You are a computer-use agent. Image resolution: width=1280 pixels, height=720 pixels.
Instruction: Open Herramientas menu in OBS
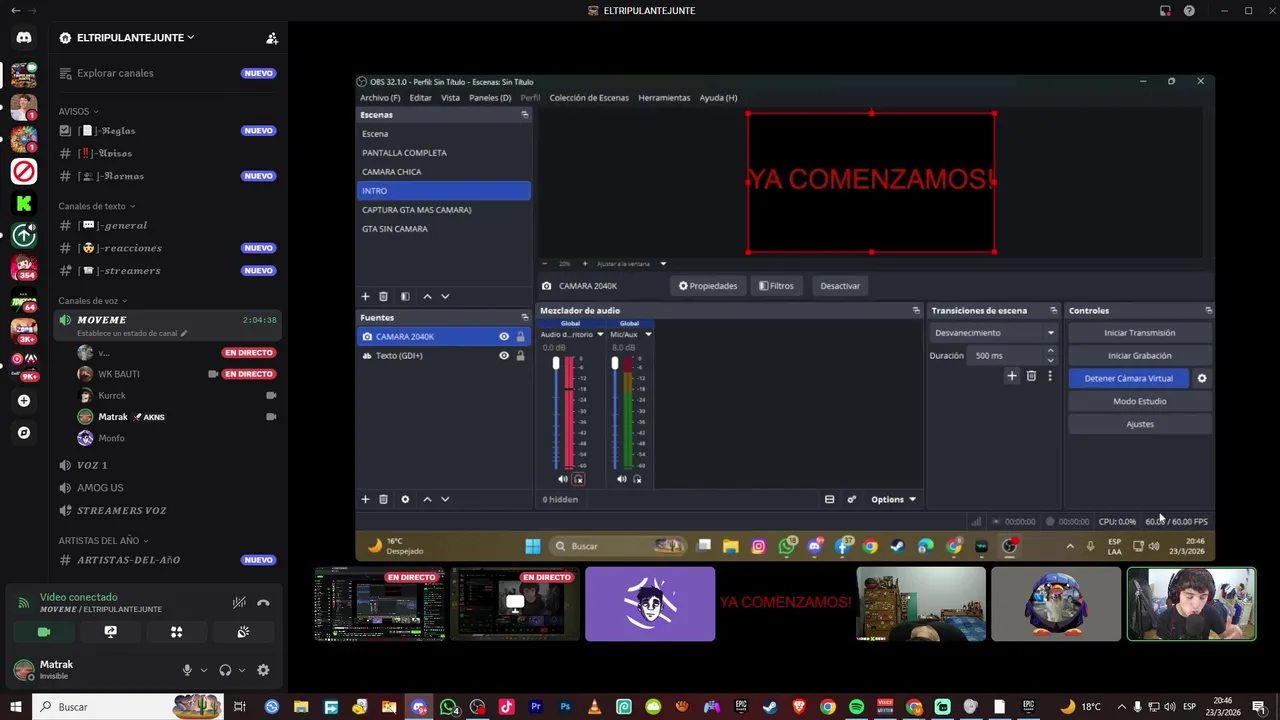tap(664, 98)
